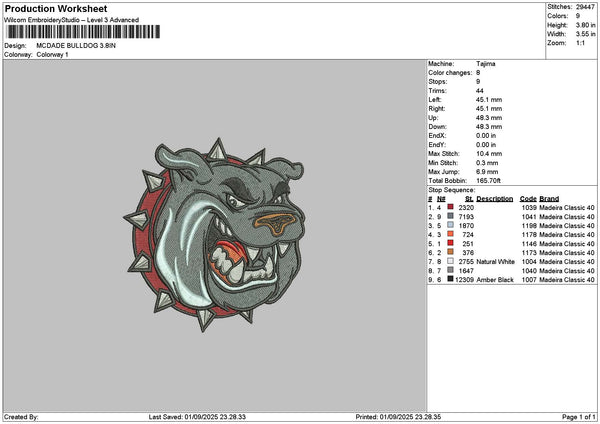This screenshot has width=600, height=424.
Task: Click the Trims value '44'
Action: click(x=480, y=91)
